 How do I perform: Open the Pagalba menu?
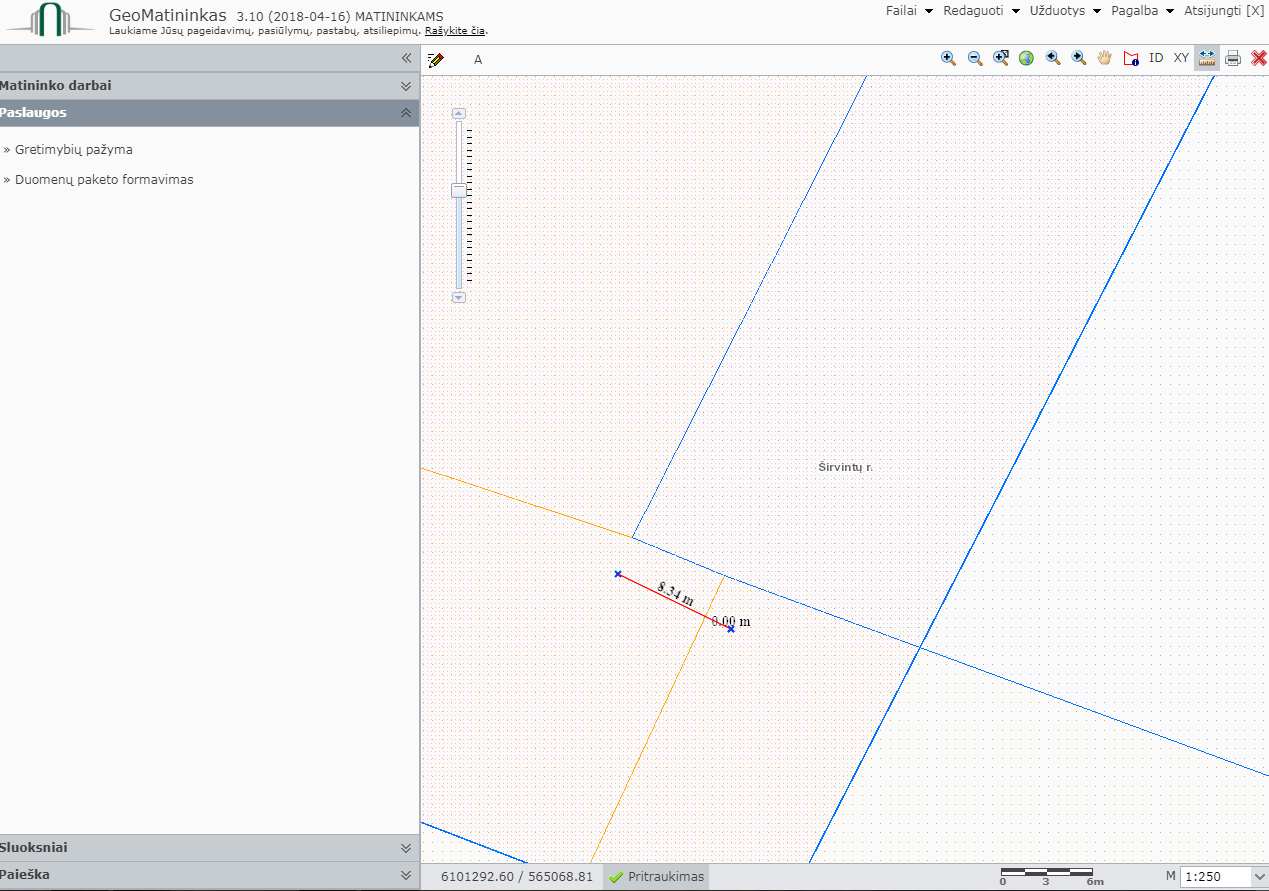pyautogui.click(x=1142, y=10)
